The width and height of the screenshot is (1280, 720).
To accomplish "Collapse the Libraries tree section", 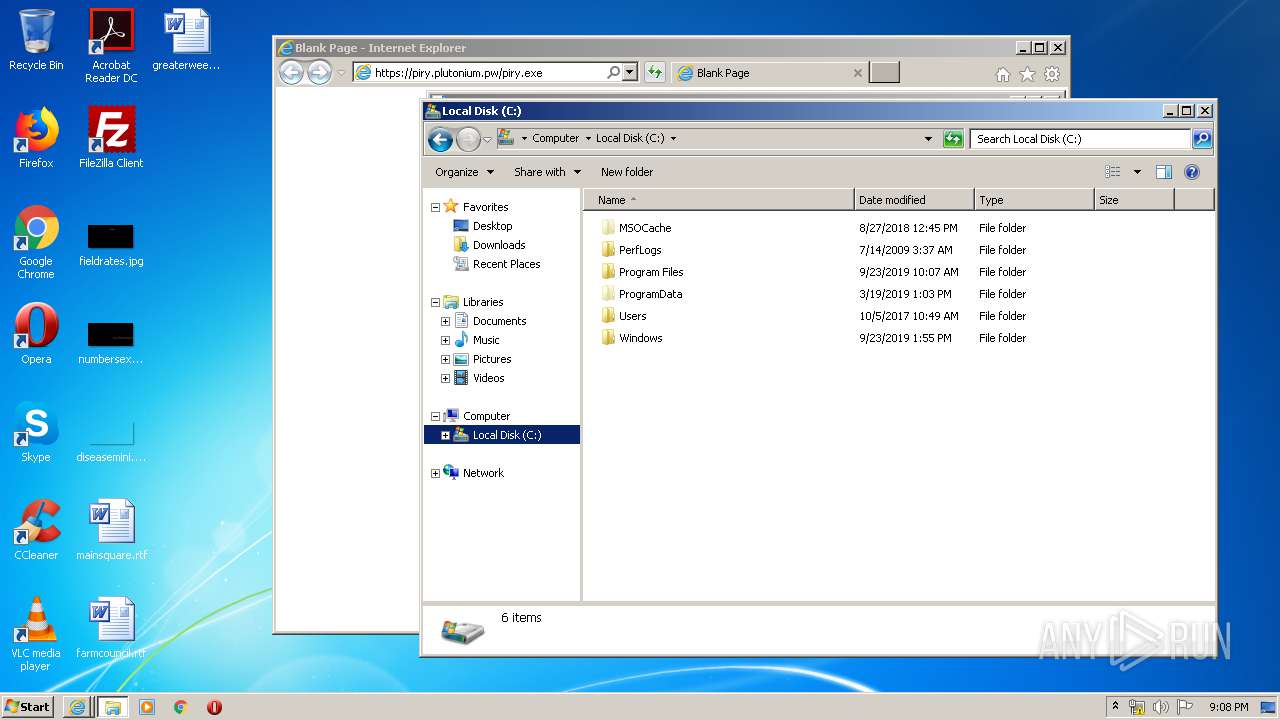I will tap(435, 302).
